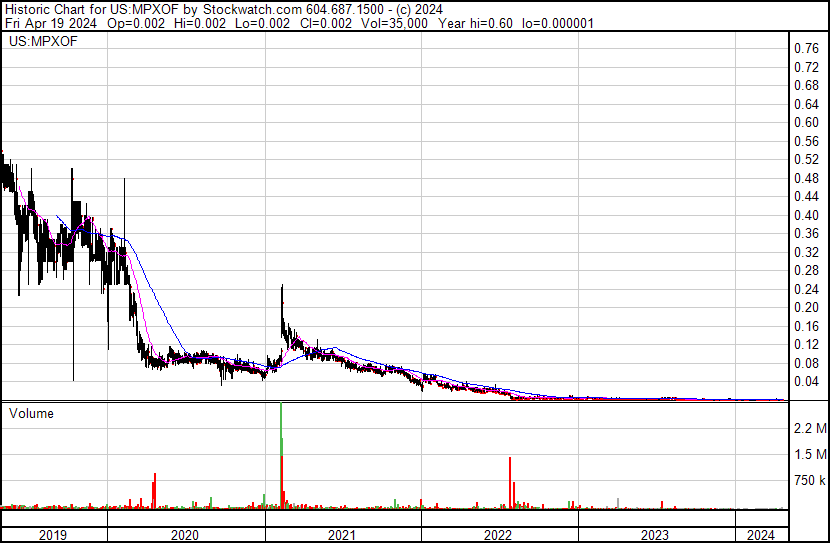Click the red volume spike in 2020
The height and width of the screenshot is (543, 830).
tap(155, 491)
